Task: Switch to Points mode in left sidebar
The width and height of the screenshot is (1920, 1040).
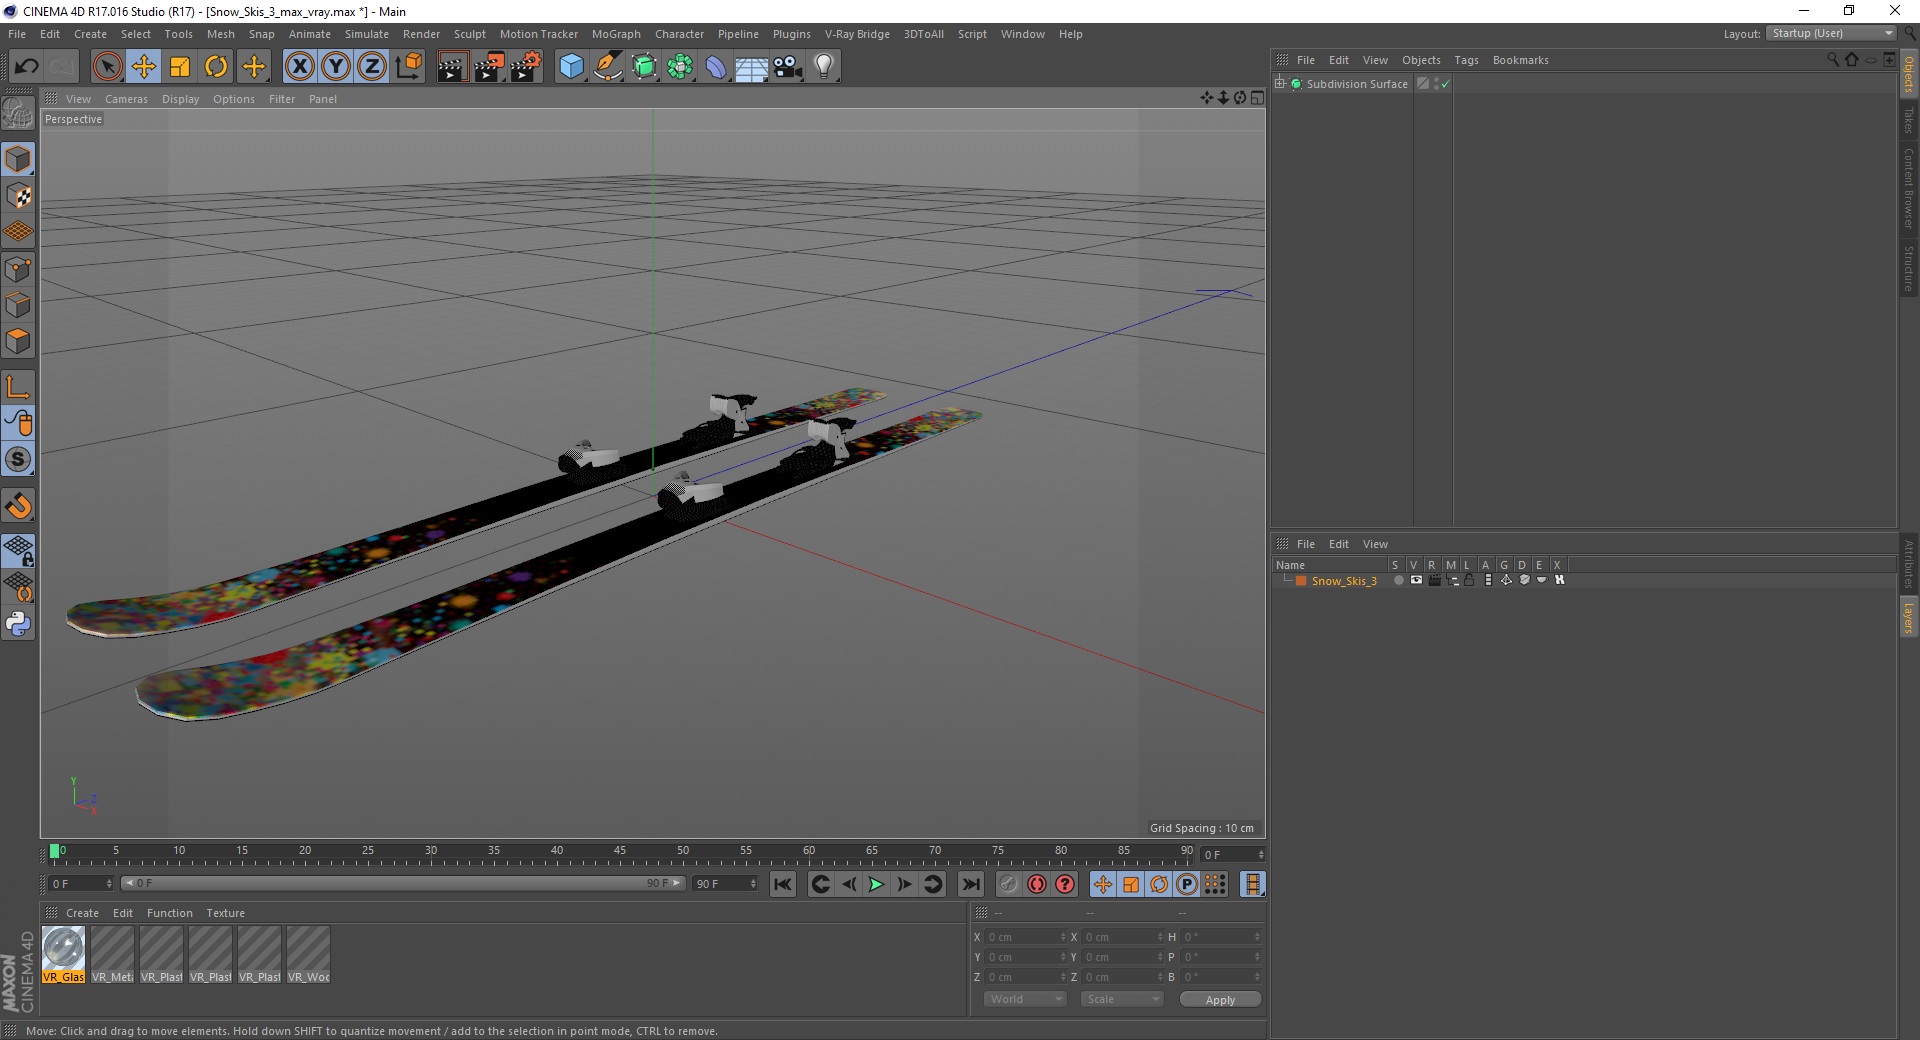Action: coord(18,269)
